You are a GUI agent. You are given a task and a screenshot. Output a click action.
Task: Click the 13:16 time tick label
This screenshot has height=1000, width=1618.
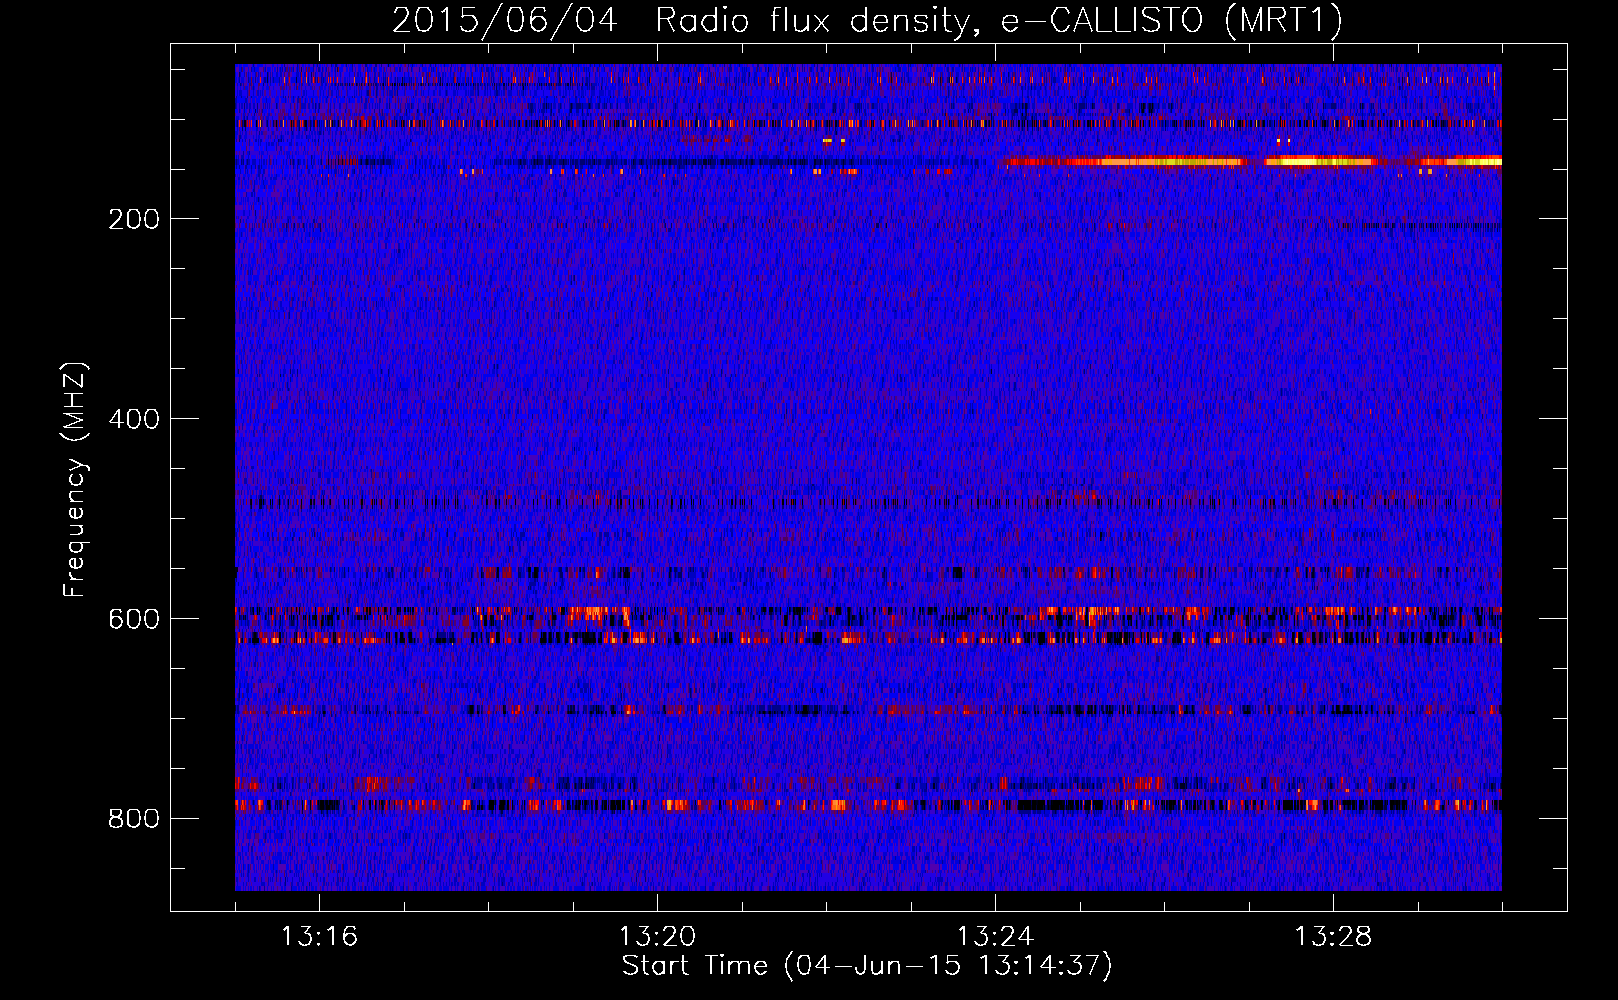coord(319,937)
